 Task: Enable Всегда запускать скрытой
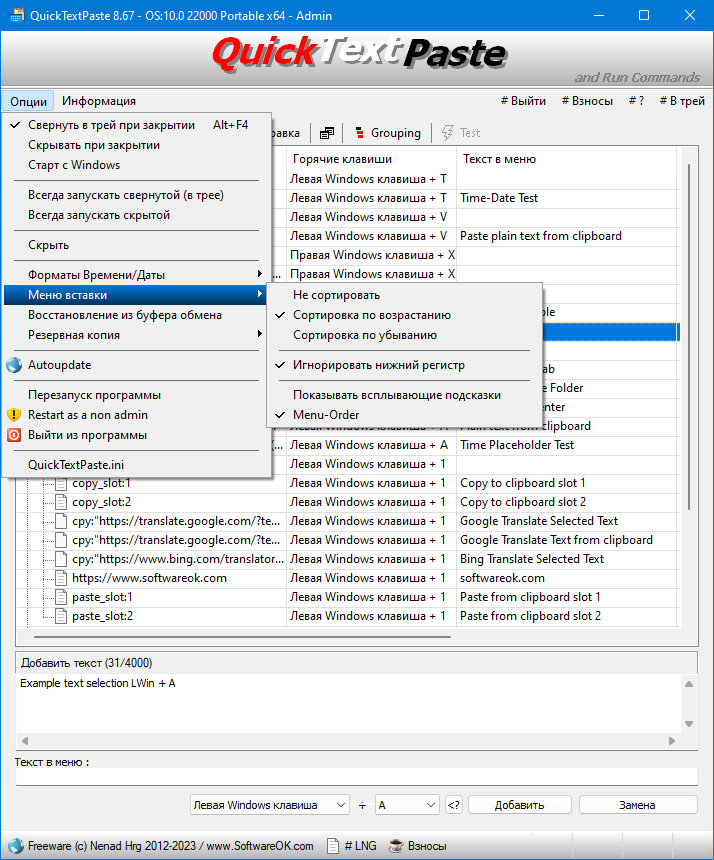coord(137,215)
